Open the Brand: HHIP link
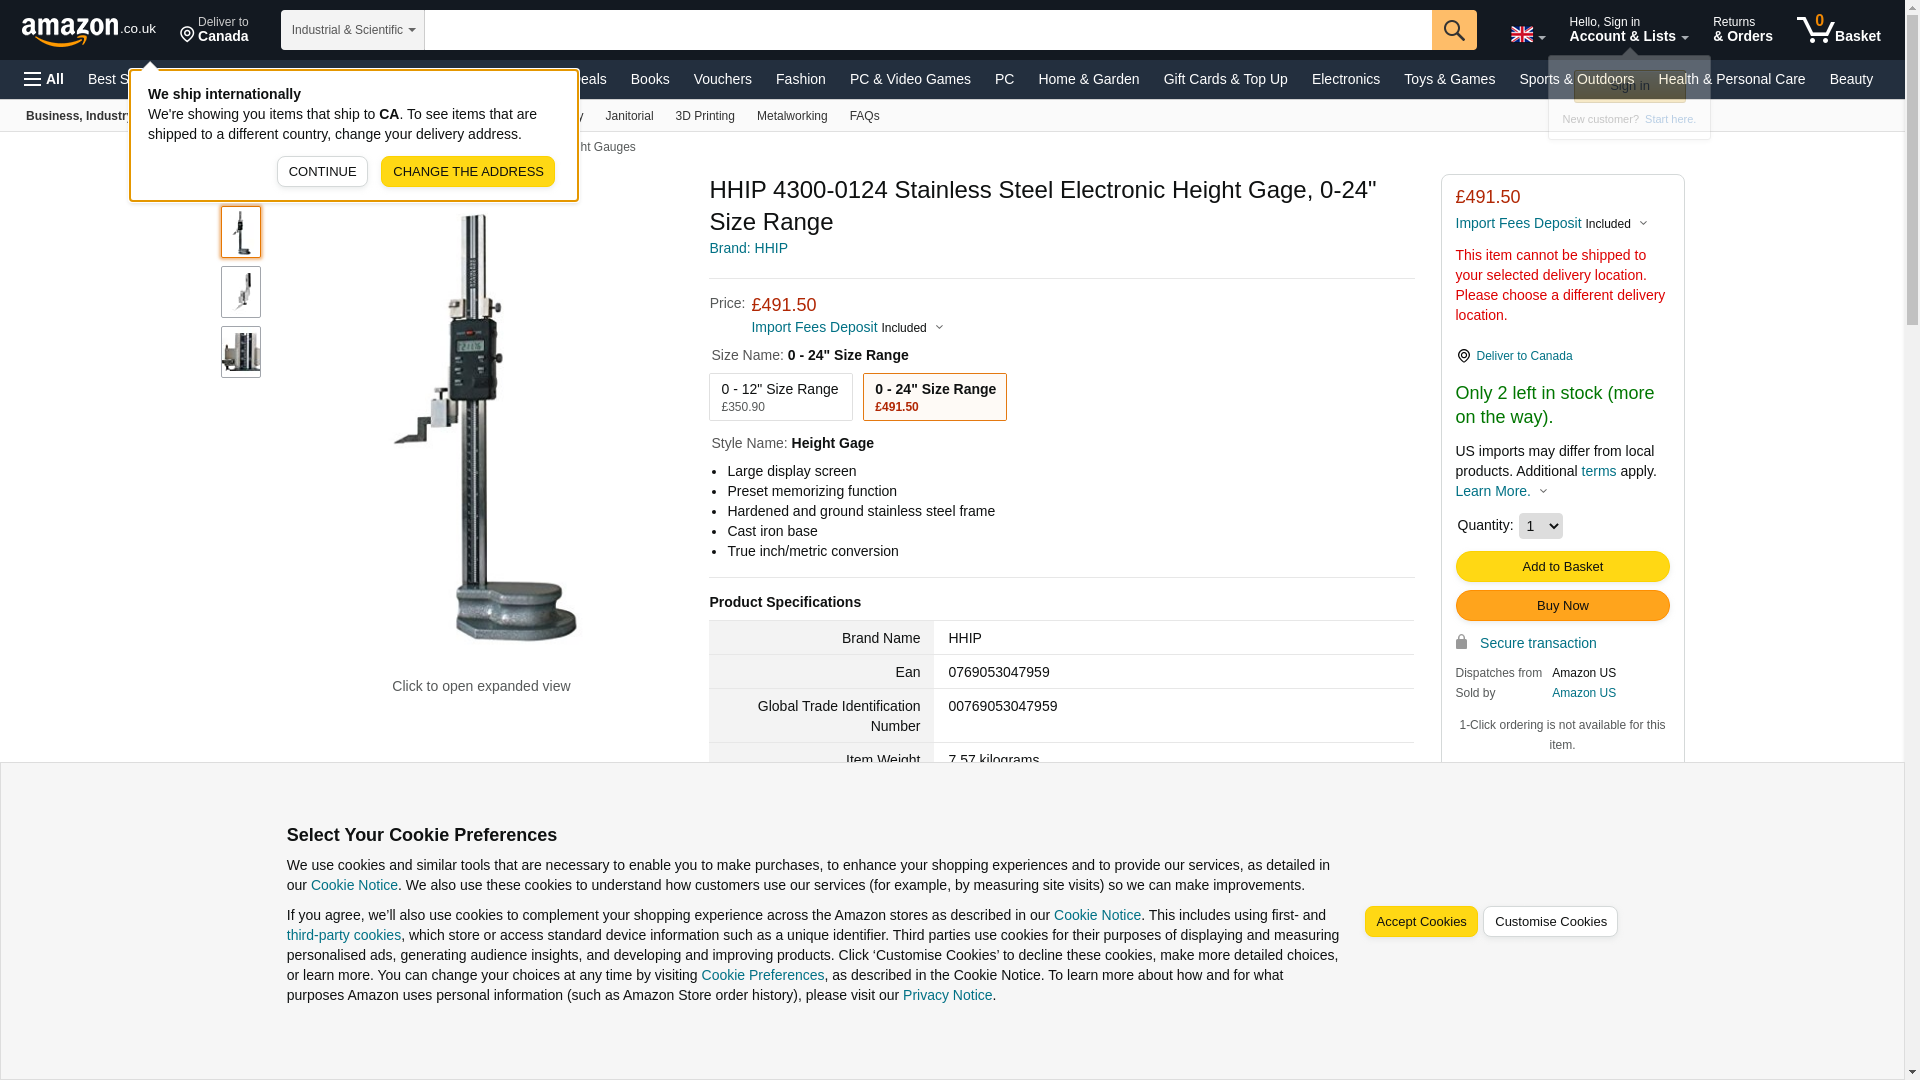 pos(748,248)
